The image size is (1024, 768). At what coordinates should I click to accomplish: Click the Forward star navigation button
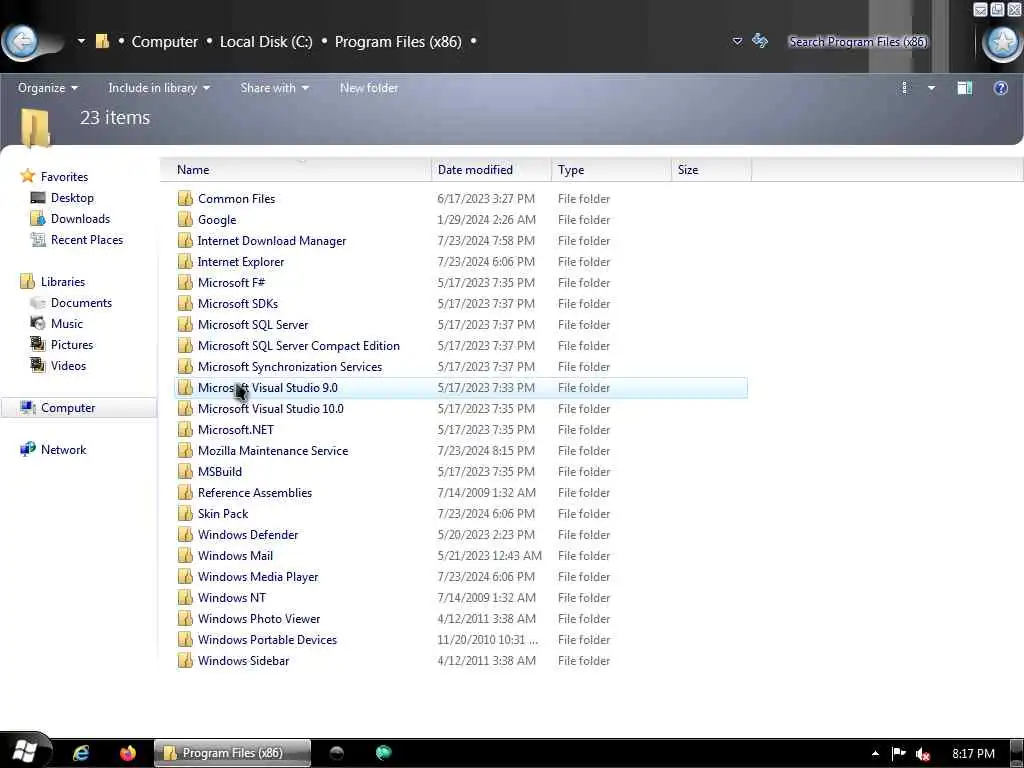coord(1002,43)
